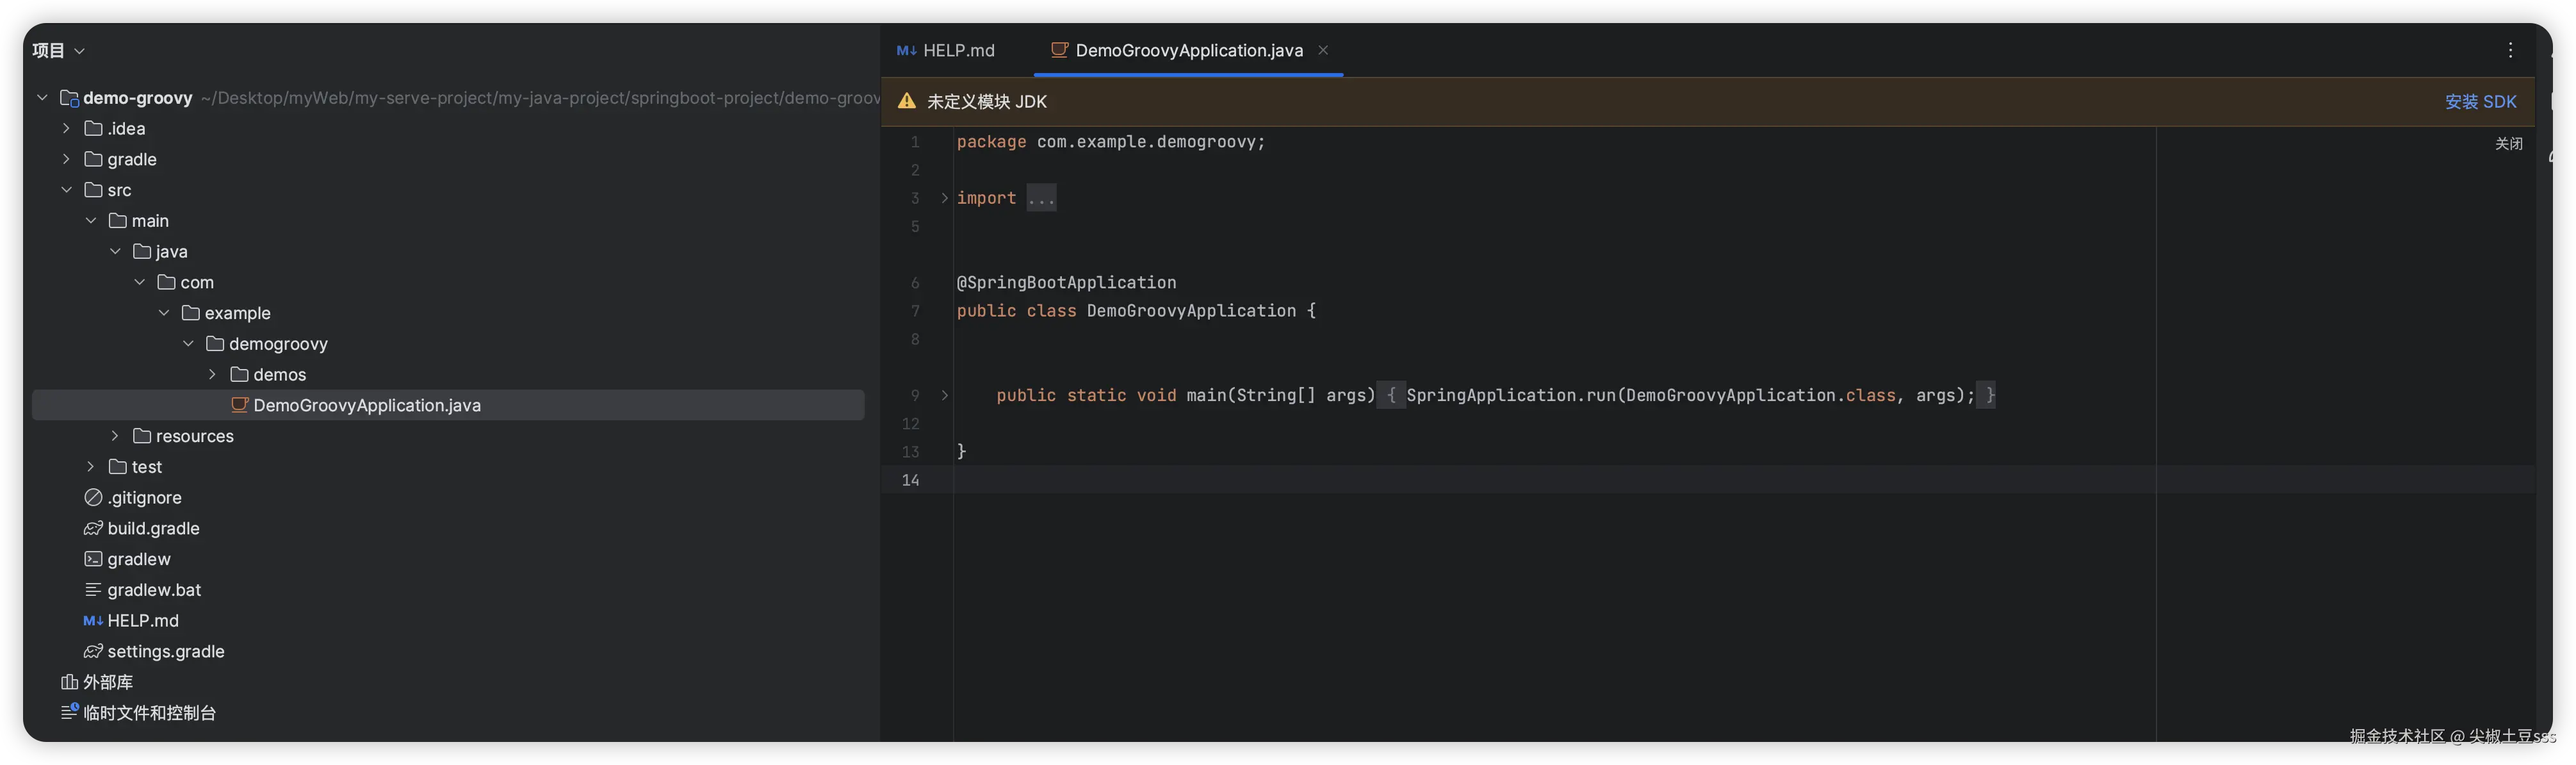
Task: Switch to the HELP.md tab
Action: point(946,50)
